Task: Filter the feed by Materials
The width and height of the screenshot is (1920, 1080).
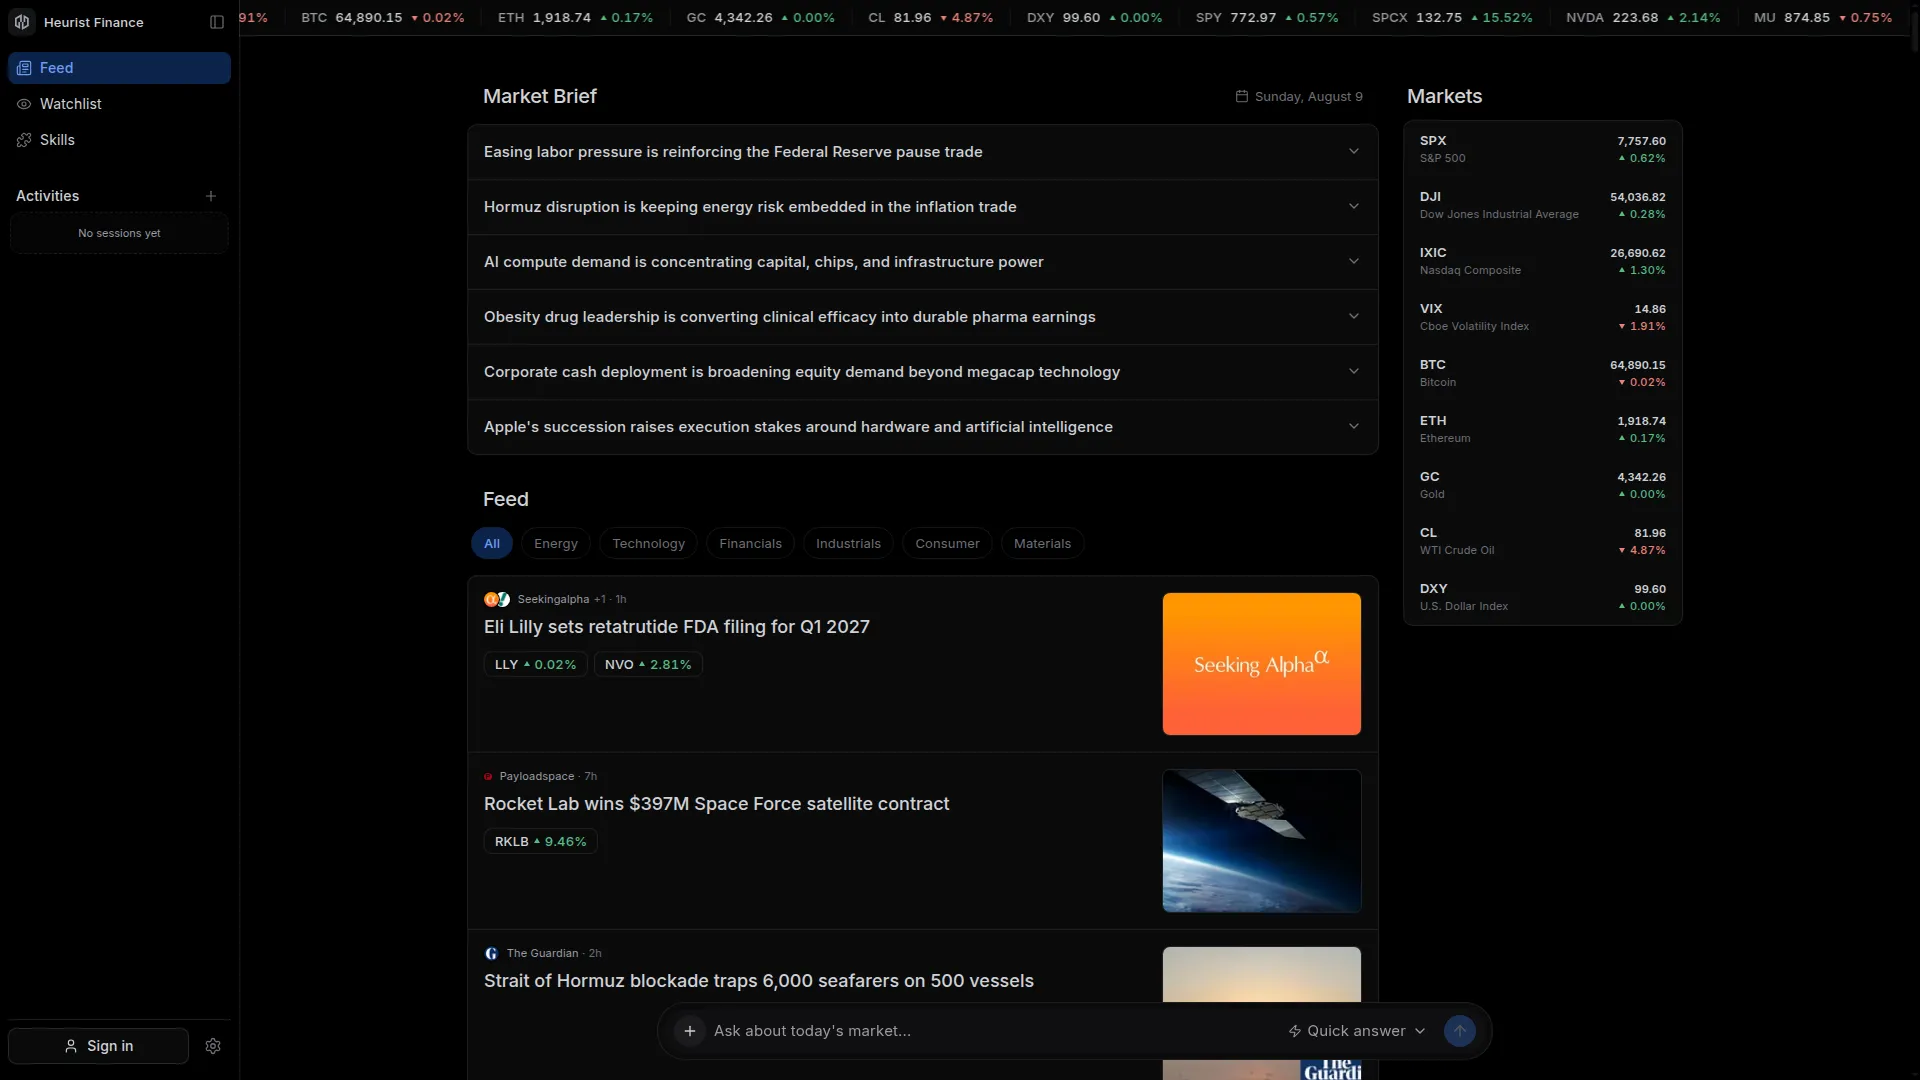Action: [x=1043, y=544]
